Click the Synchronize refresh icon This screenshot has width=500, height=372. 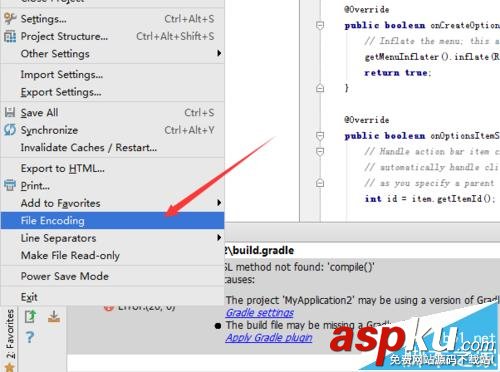(x=10, y=130)
